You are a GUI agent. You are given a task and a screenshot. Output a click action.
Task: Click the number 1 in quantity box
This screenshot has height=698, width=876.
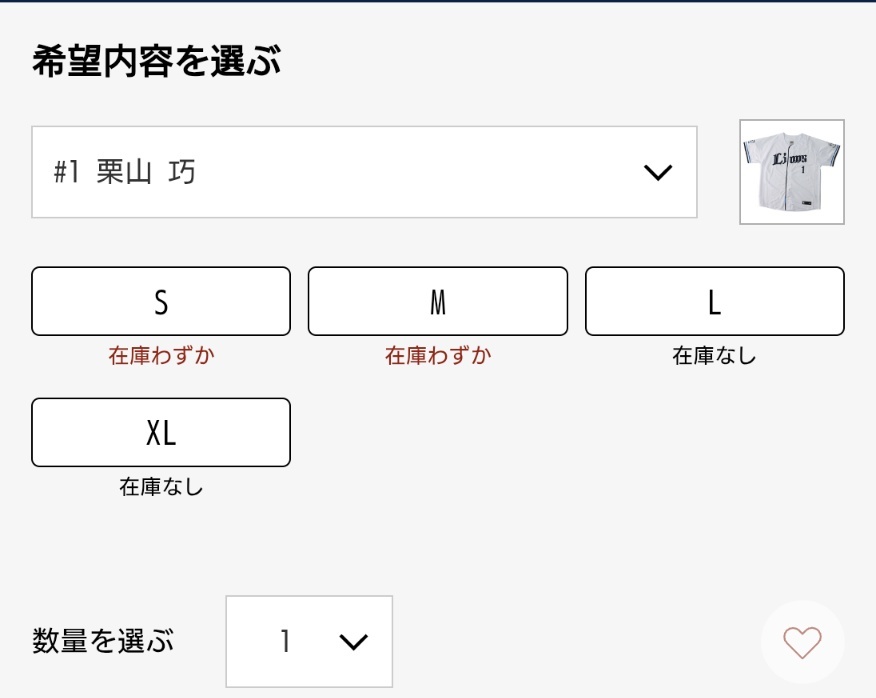coord(285,641)
